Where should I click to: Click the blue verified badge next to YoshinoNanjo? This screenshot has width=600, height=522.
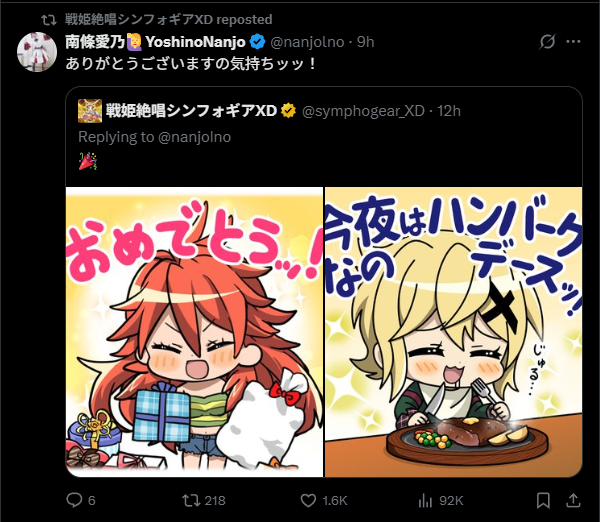click(258, 42)
